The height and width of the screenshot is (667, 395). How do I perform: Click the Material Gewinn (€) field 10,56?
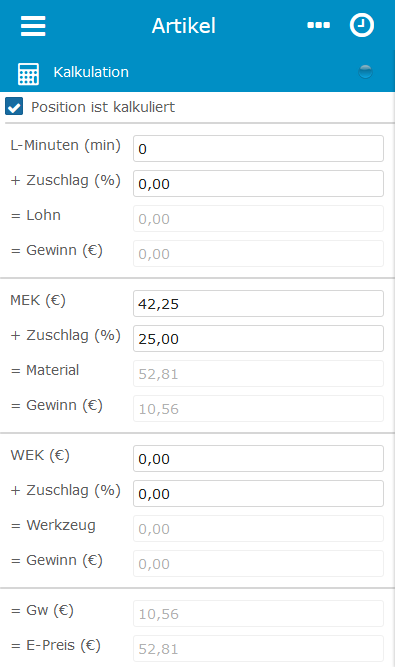coord(259,408)
